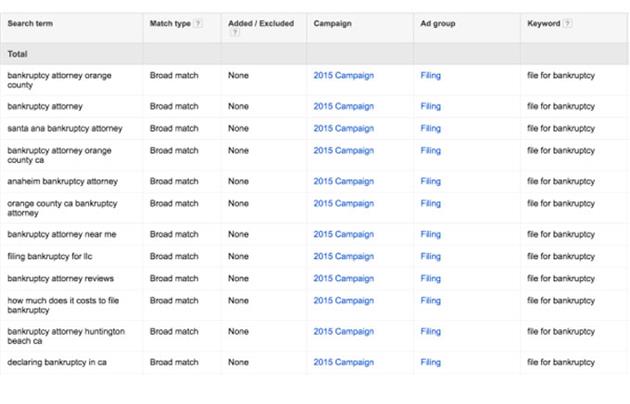630x404 pixels.
Task: Click the Total summary row label
Action: (x=18, y=53)
